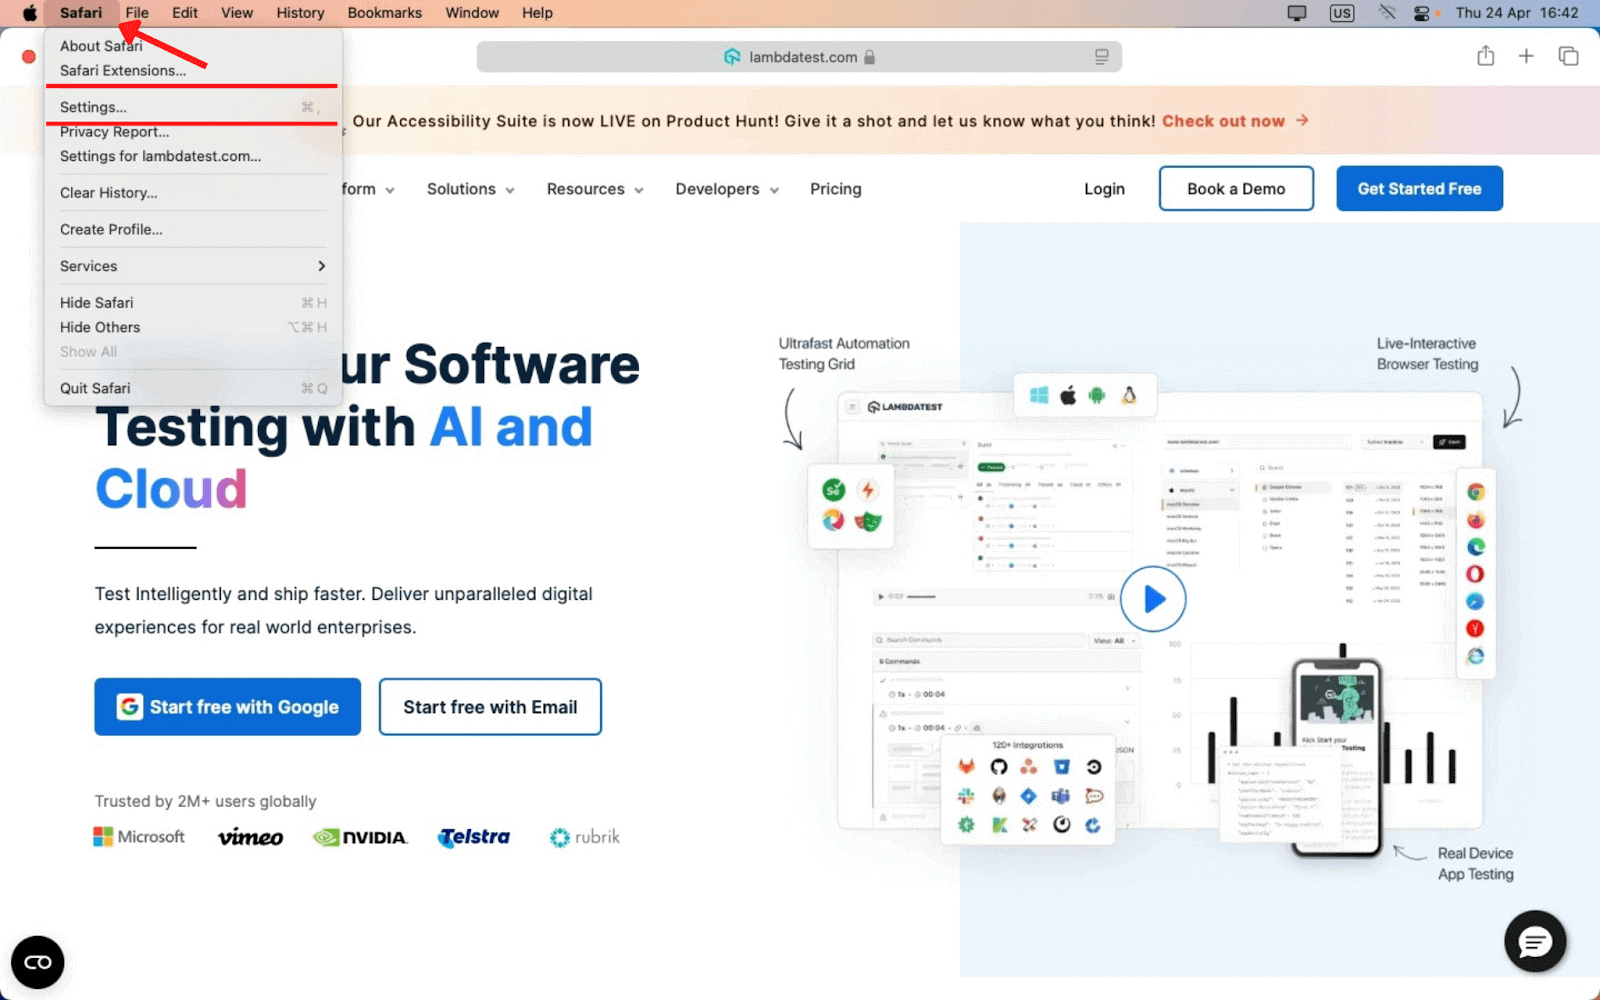Click the GitHub icon in integrations
This screenshot has width=1600, height=1000.
[998, 767]
